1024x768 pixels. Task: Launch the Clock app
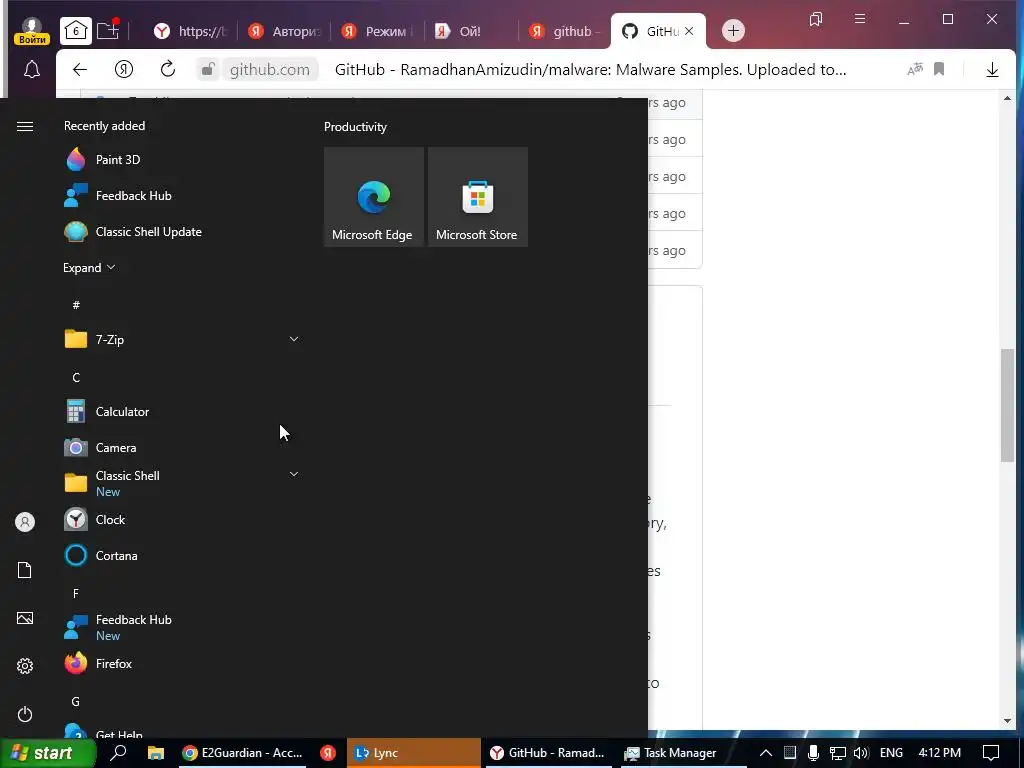(x=180, y=520)
